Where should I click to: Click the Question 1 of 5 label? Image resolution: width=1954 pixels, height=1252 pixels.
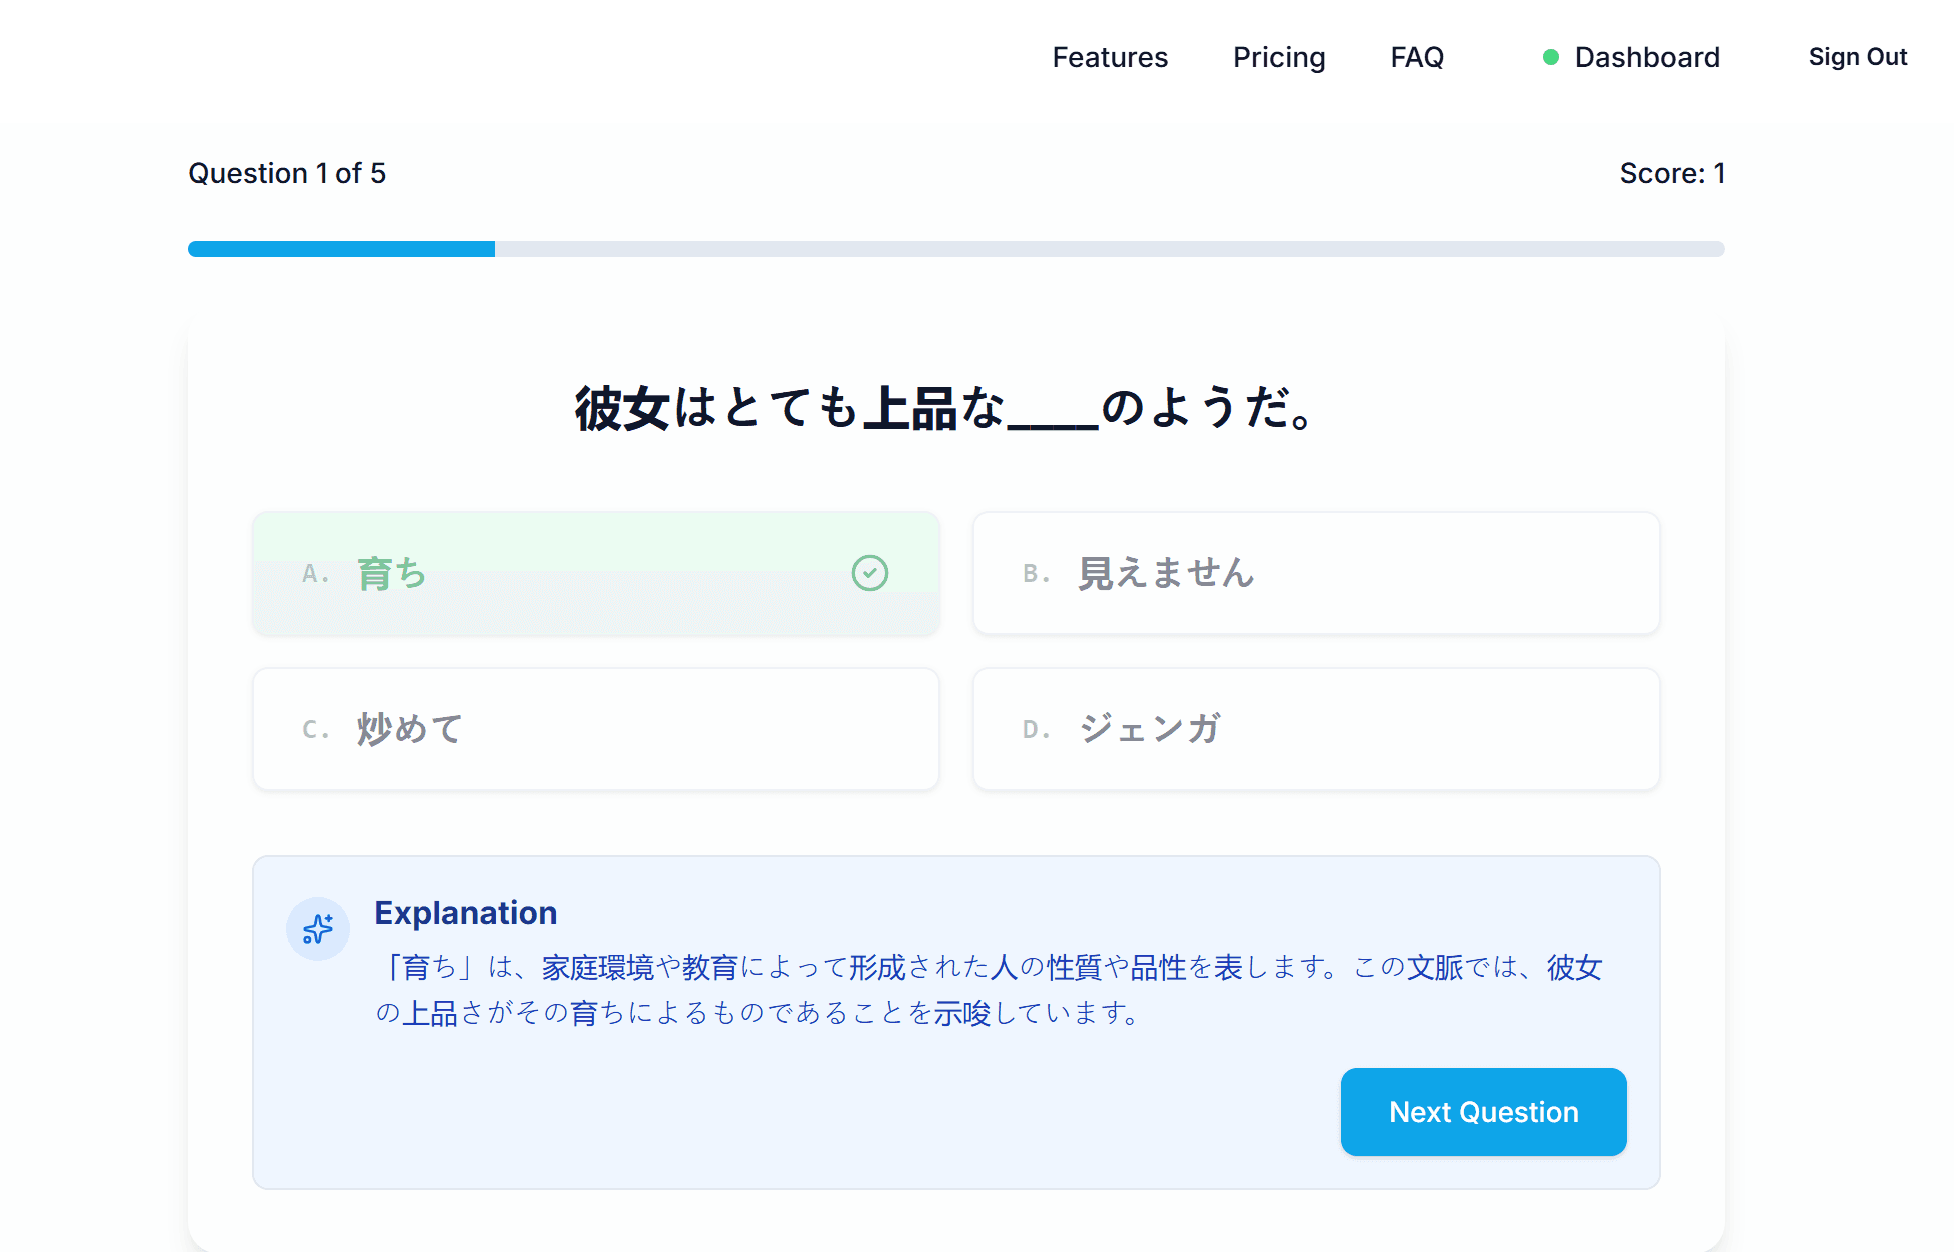pyautogui.click(x=287, y=172)
